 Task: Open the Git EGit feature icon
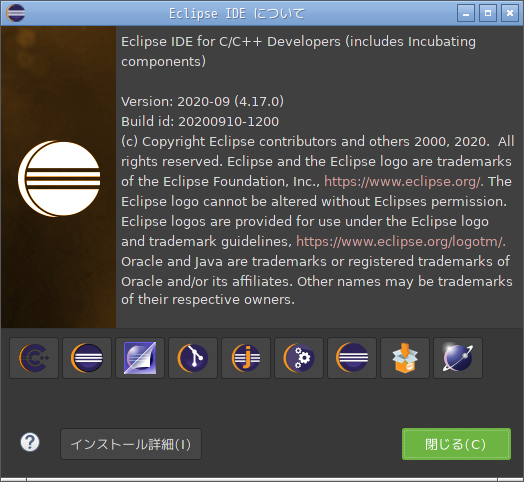click(x=193, y=358)
